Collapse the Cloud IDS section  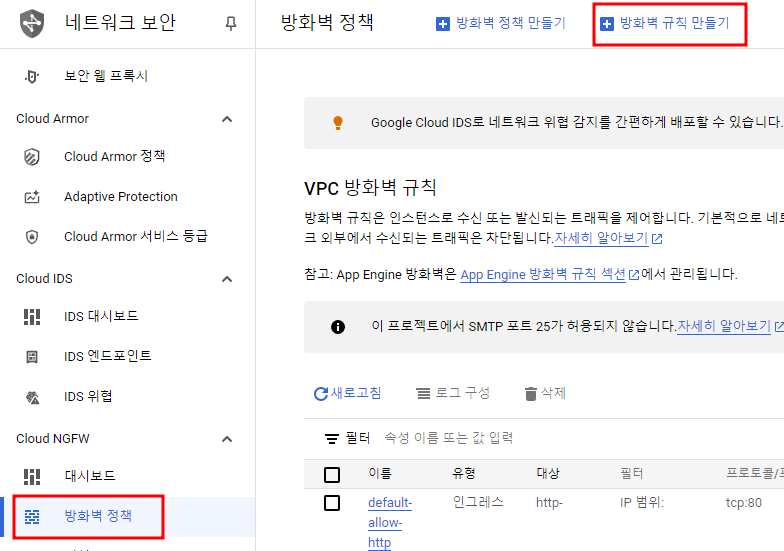click(x=227, y=279)
